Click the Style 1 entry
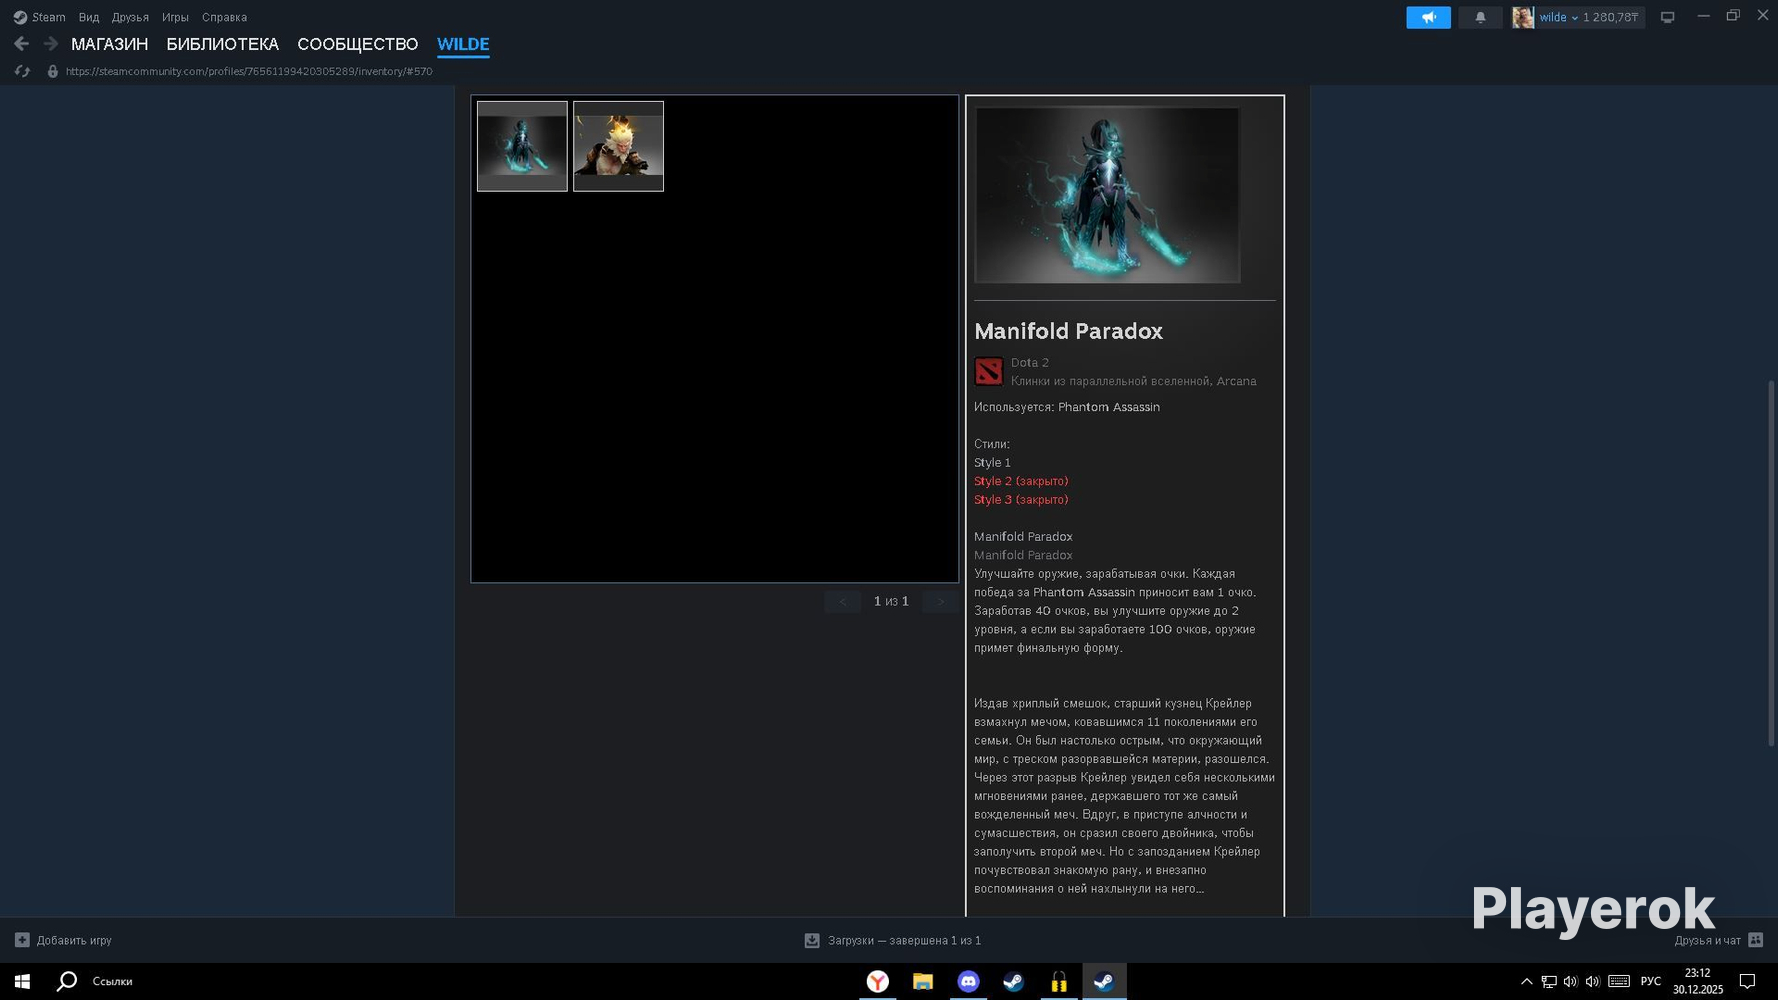The image size is (1778, 1000). tap(992, 463)
